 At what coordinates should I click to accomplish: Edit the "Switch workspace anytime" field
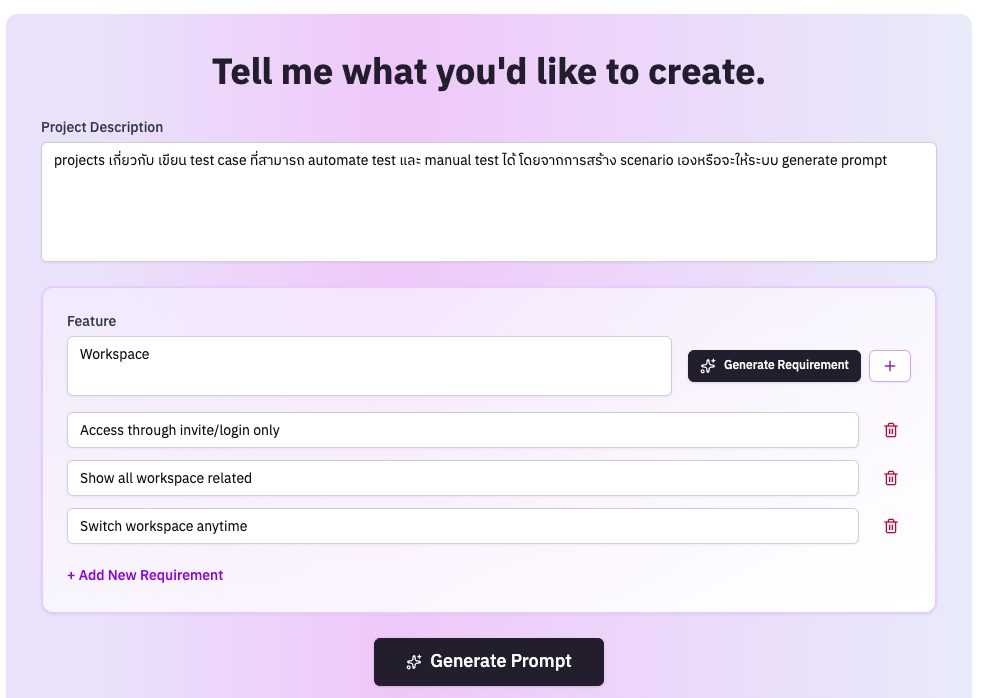tap(462, 526)
